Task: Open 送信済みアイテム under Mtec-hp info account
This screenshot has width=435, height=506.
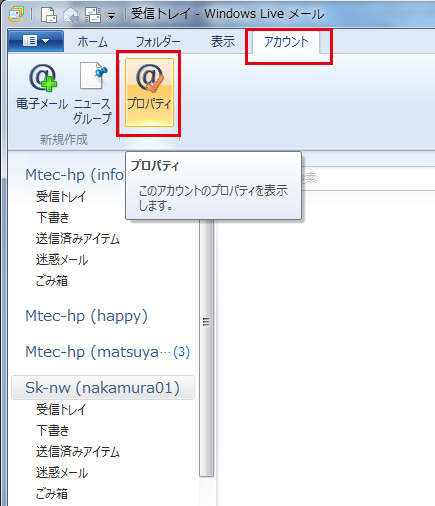Action: (x=78, y=239)
